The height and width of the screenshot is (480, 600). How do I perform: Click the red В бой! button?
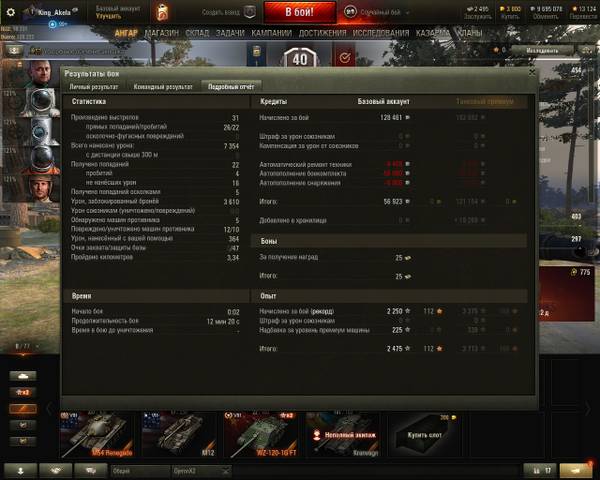[x=300, y=12]
